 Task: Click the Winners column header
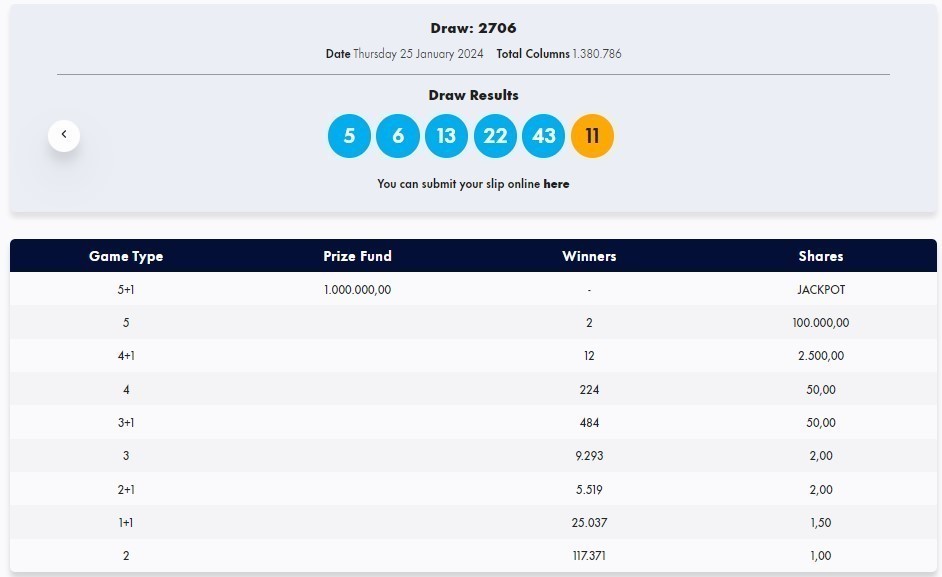click(589, 256)
